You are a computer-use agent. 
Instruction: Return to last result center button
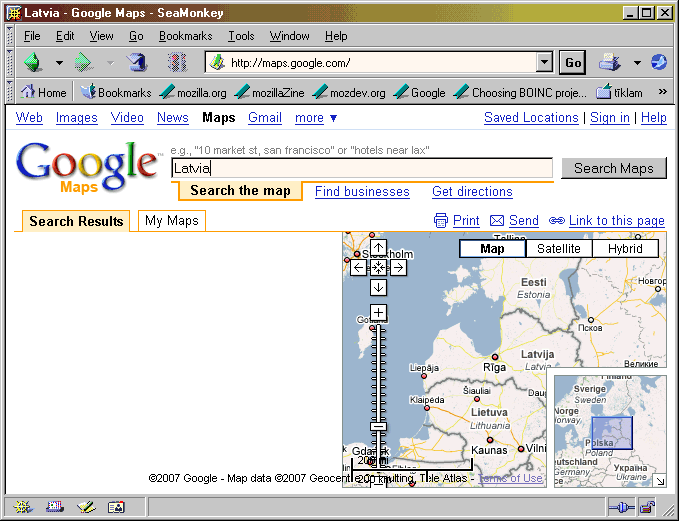378,268
